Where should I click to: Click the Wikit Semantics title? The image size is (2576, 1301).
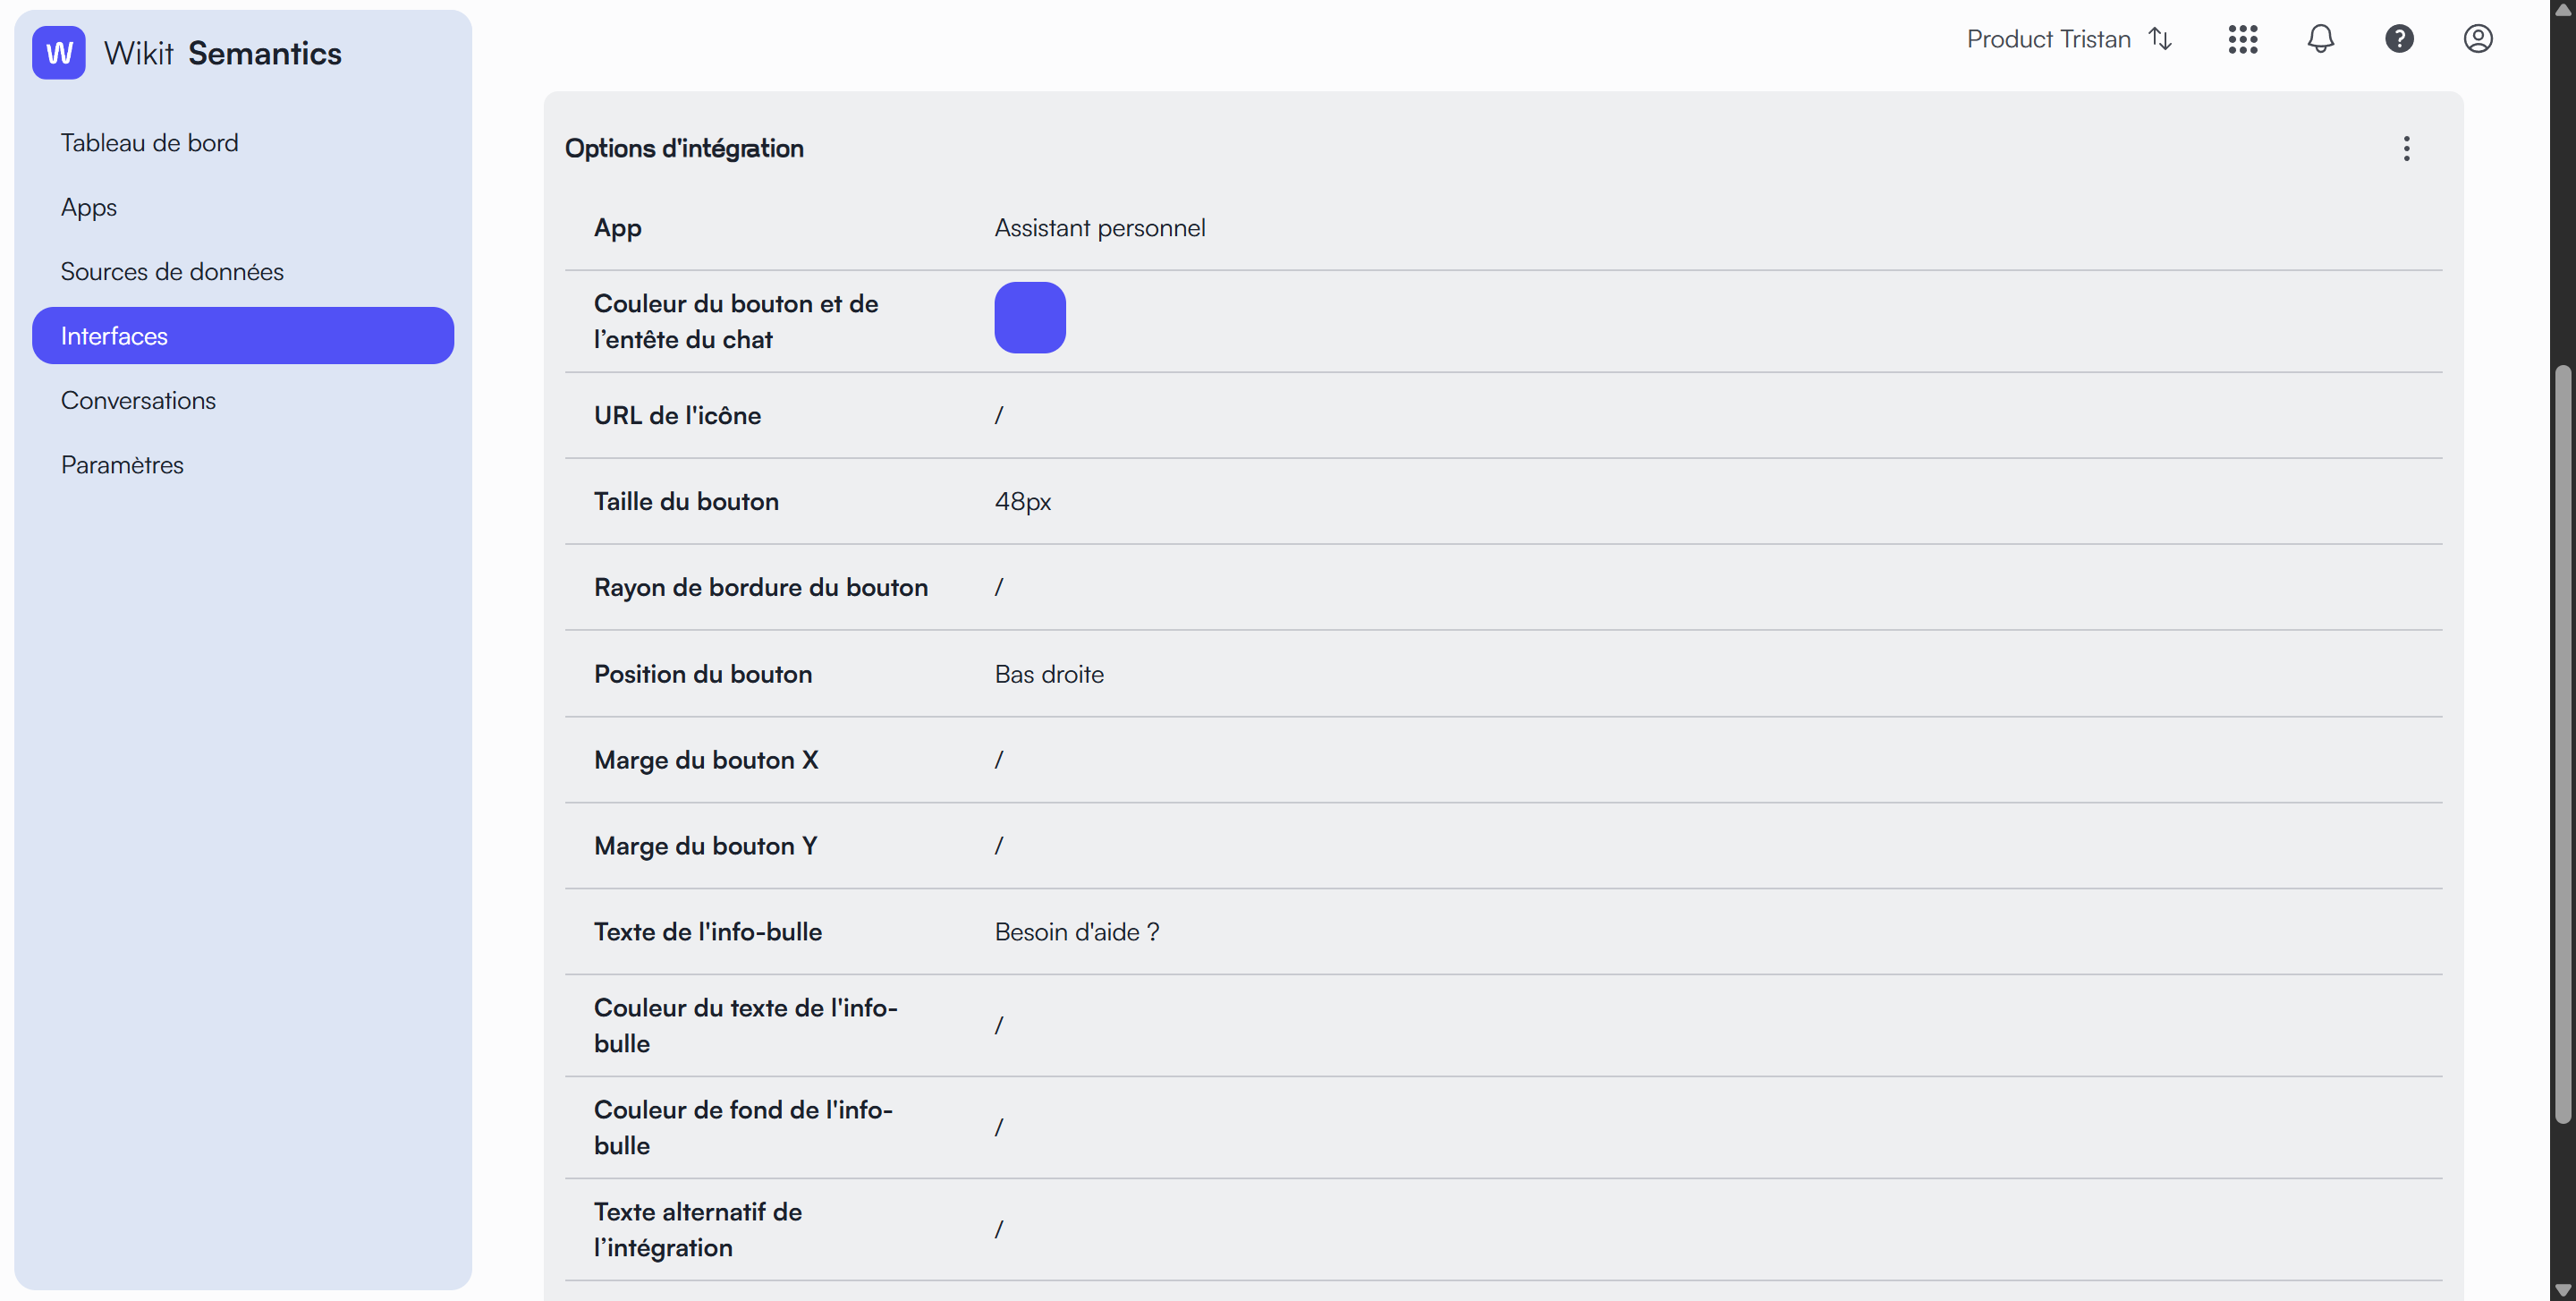[222, 53]
